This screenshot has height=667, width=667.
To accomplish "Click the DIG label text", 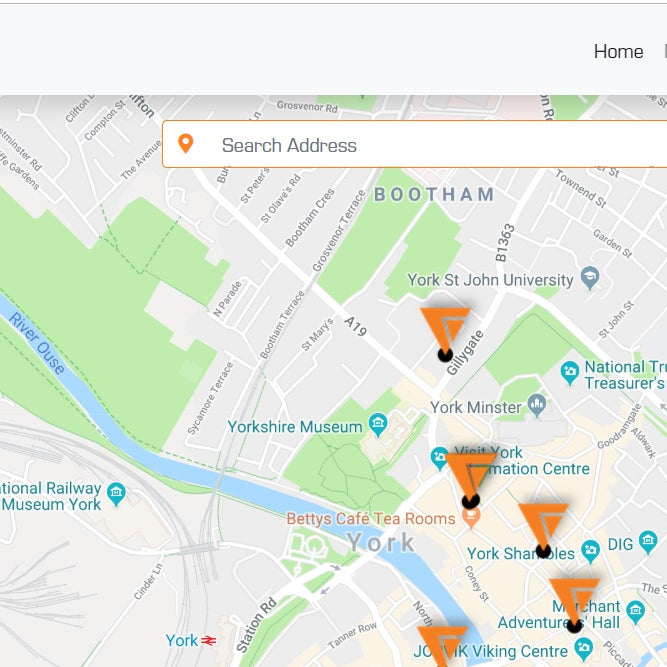I will click(x=620, y=544).
